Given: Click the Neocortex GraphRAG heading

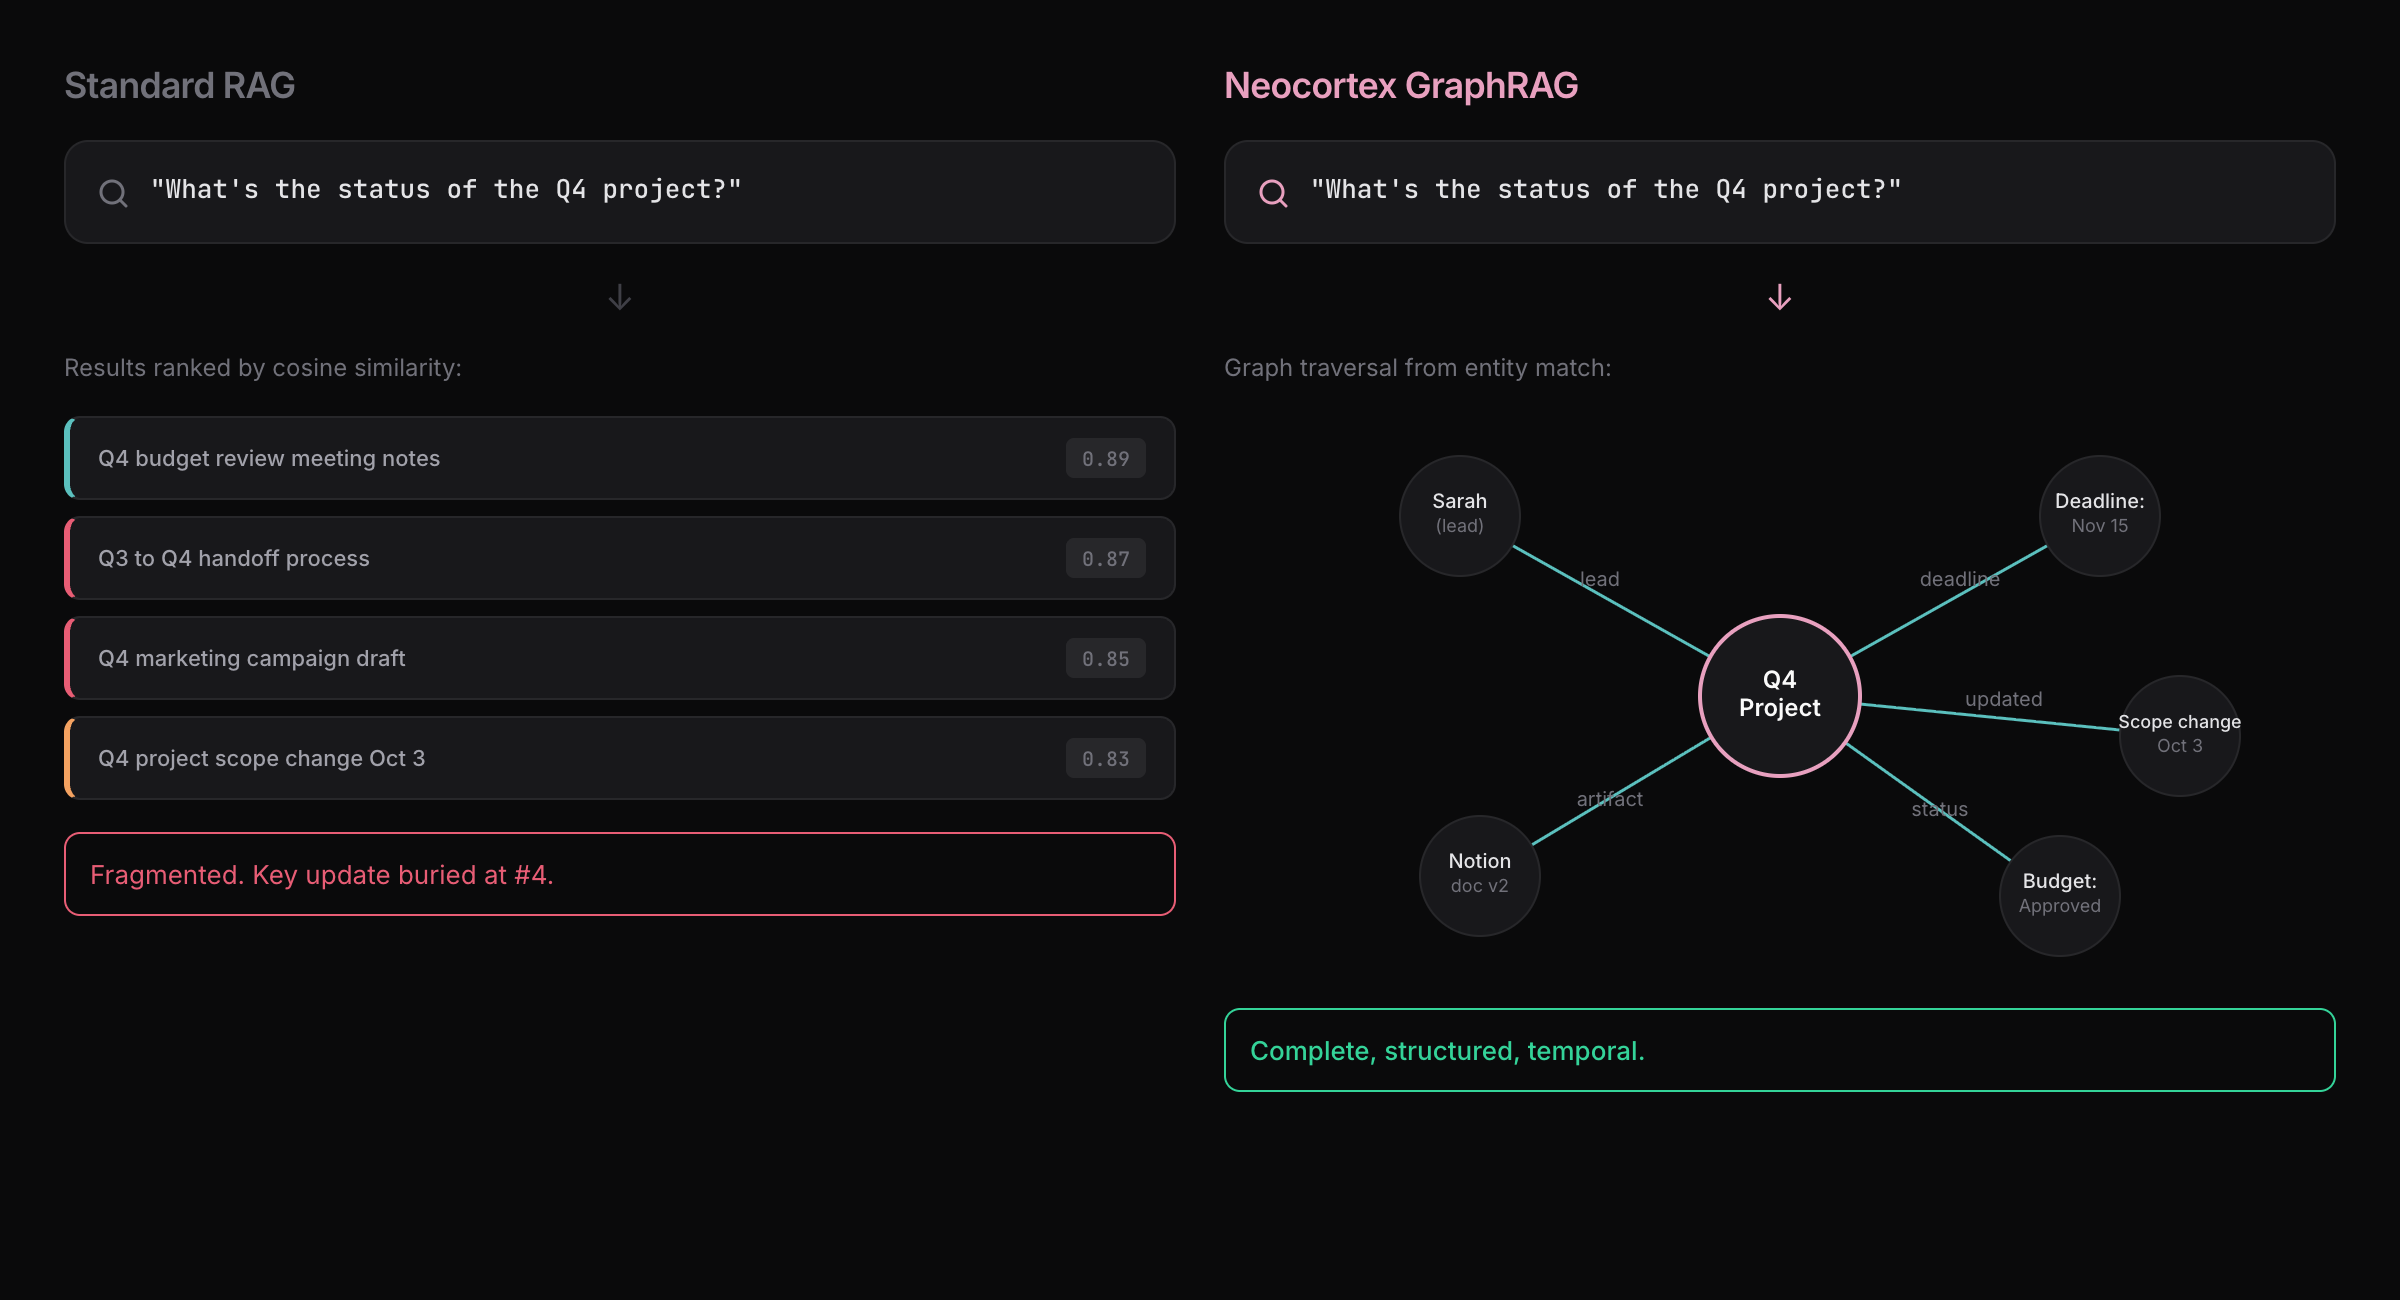Looking at the screenshot, I should click(1401, 86).
